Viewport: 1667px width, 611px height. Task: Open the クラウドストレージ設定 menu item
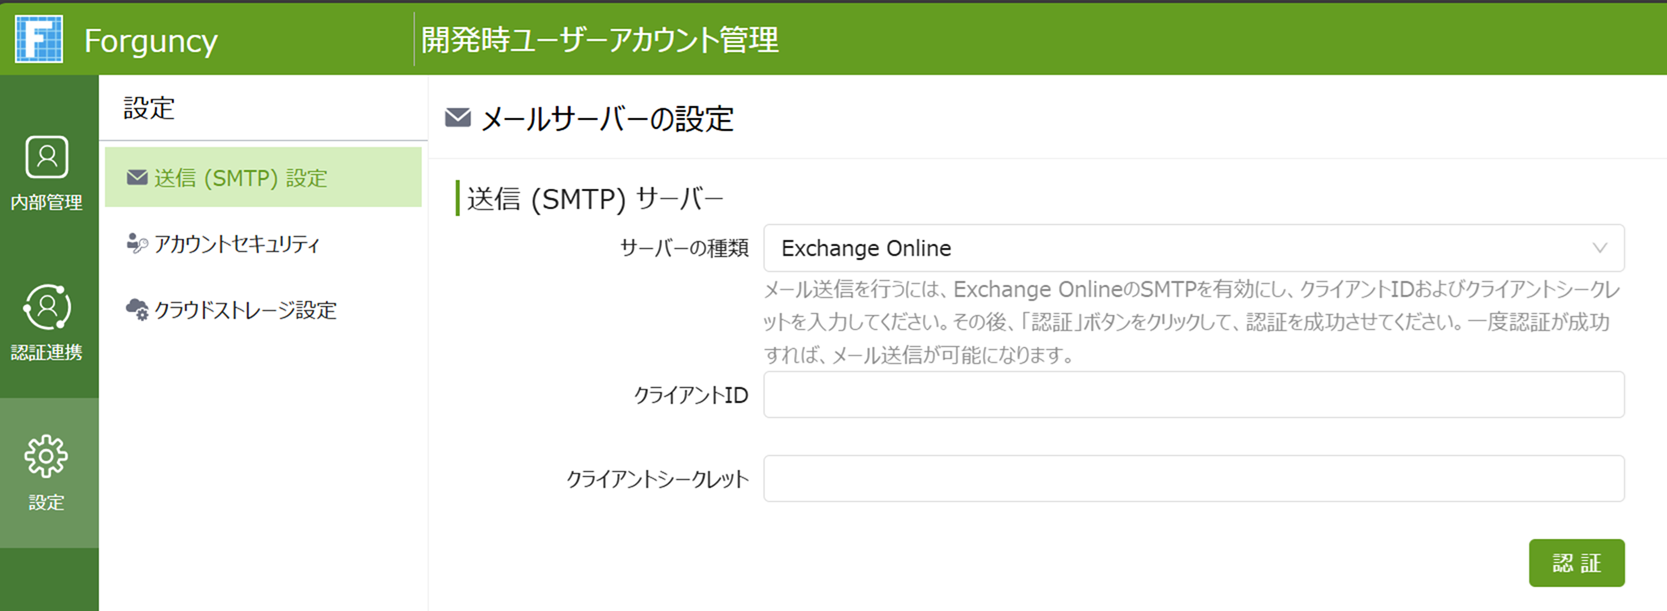(263, 310)
